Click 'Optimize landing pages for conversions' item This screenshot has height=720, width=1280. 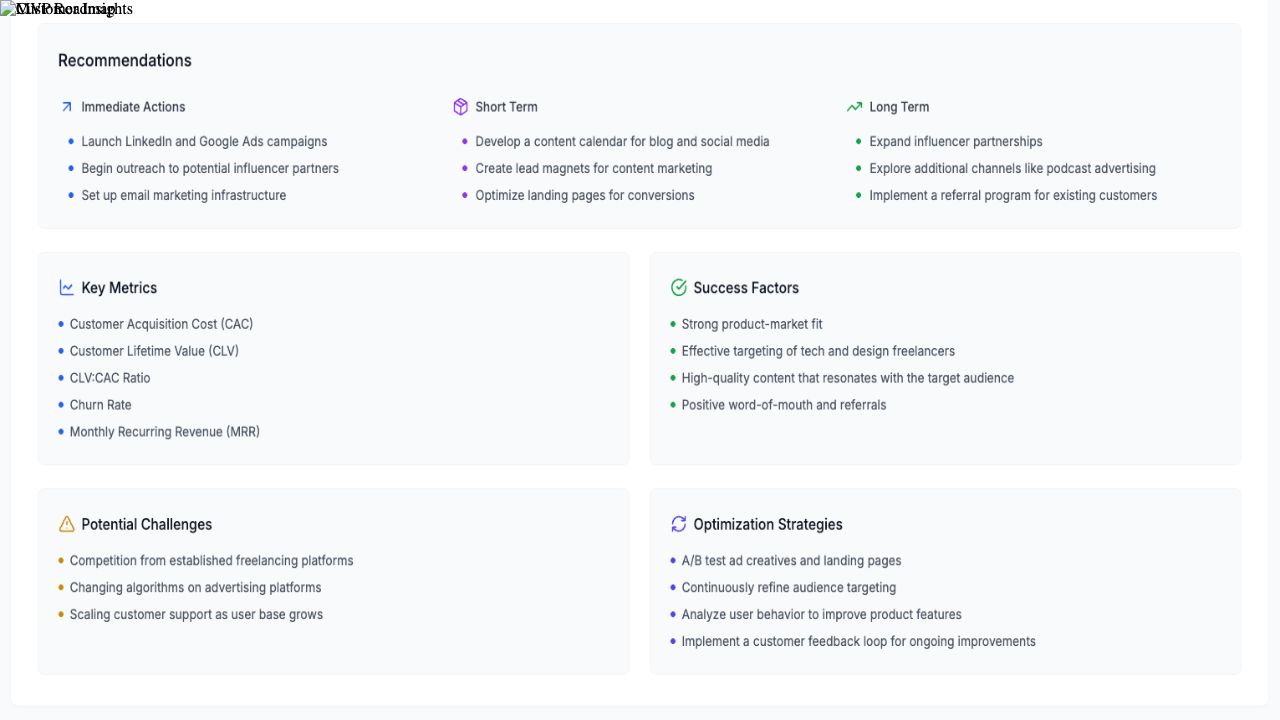[585, 196]
